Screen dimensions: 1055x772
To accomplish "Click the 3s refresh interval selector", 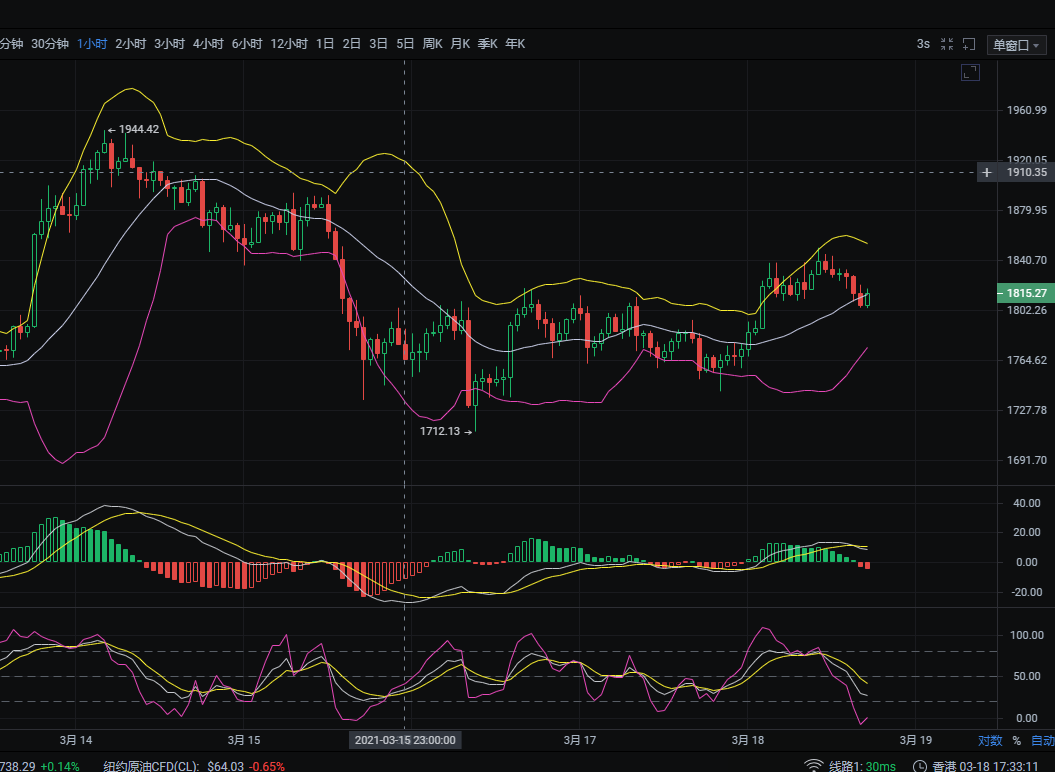I will [x=922, y=44].
